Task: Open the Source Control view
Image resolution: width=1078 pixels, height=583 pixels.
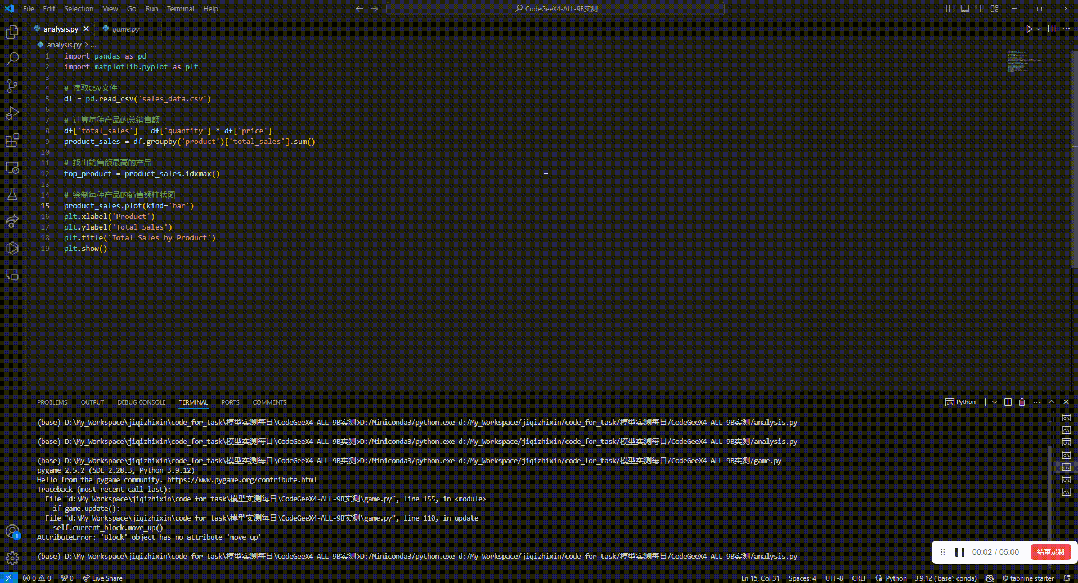Action: click(12, 86)
